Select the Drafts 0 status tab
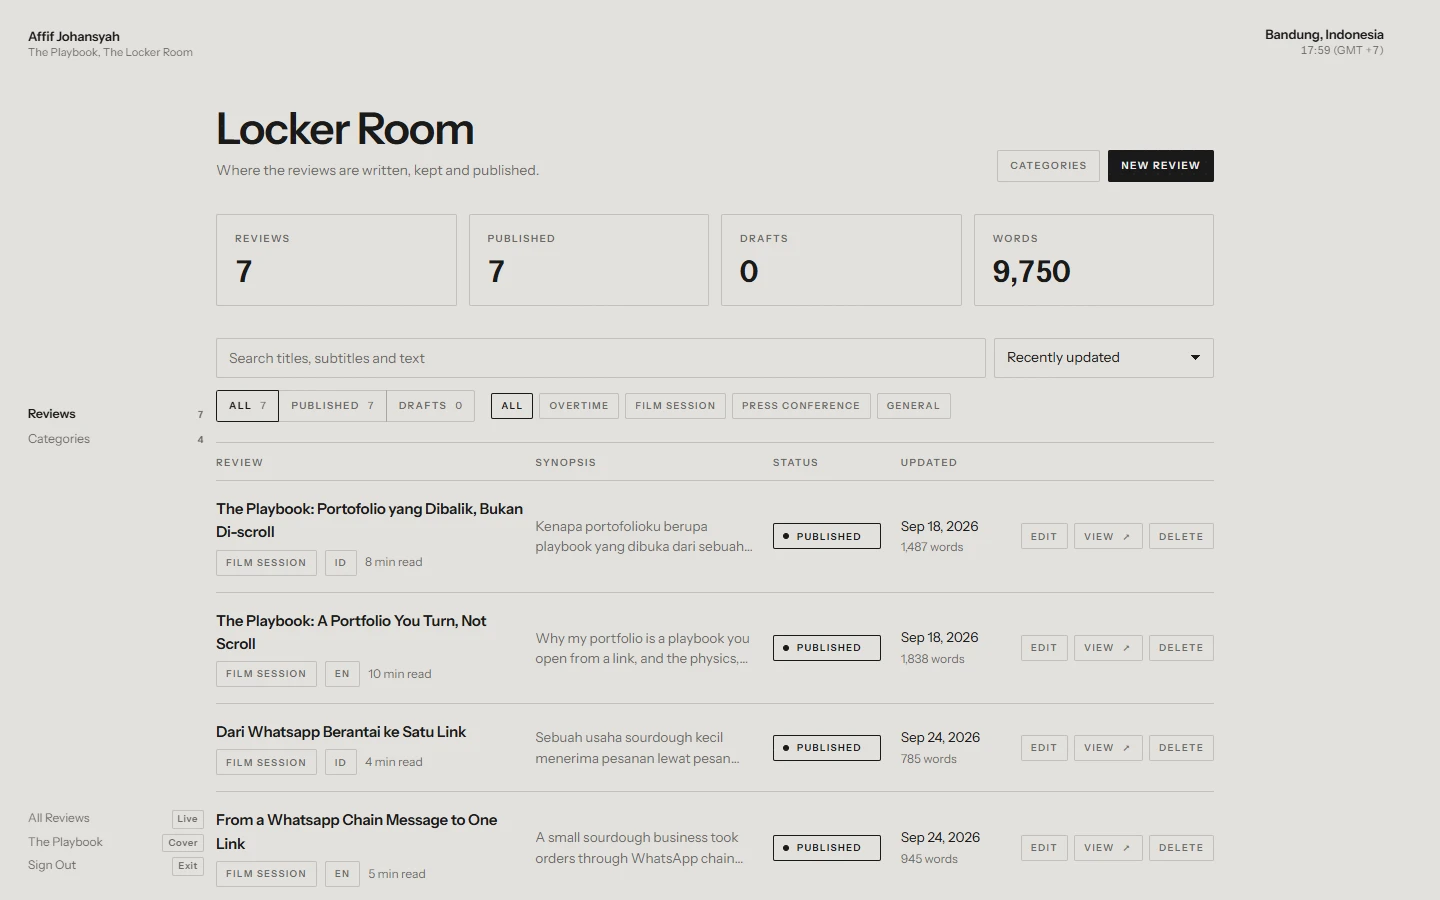 pyautogui.click(x=430, y=406)
